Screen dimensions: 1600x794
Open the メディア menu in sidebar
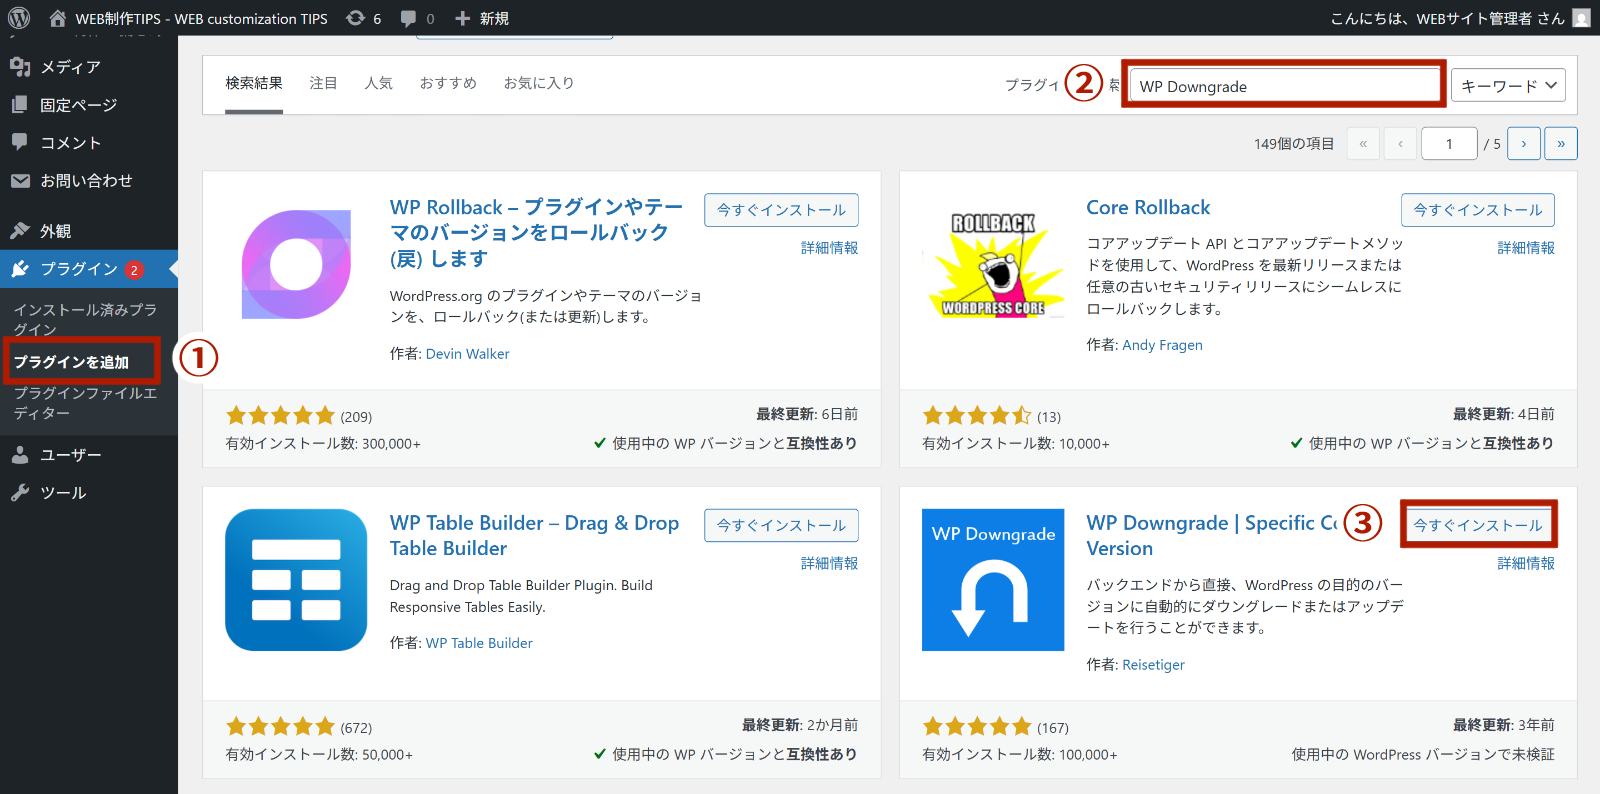70,67
